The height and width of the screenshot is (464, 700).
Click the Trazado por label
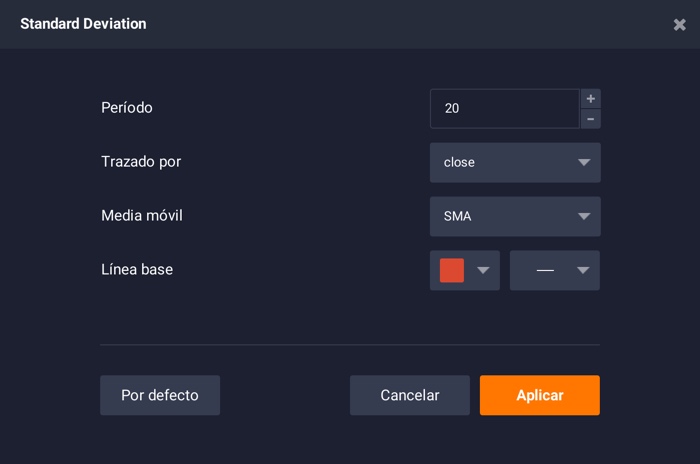point(141,162)
